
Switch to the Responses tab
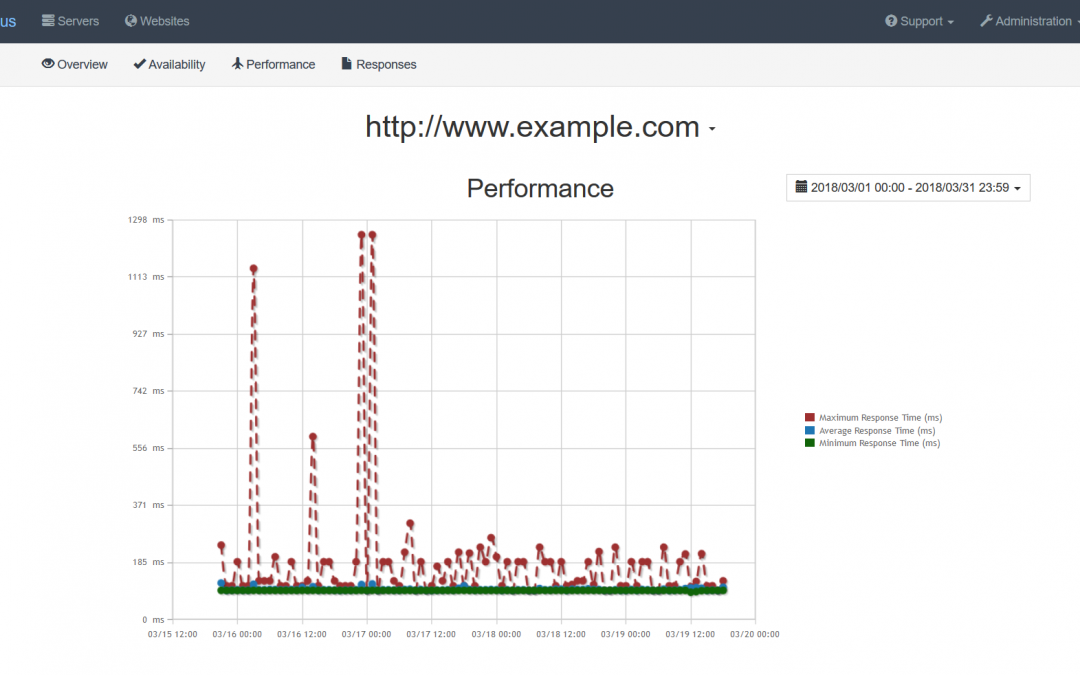[x=386, y=64]
